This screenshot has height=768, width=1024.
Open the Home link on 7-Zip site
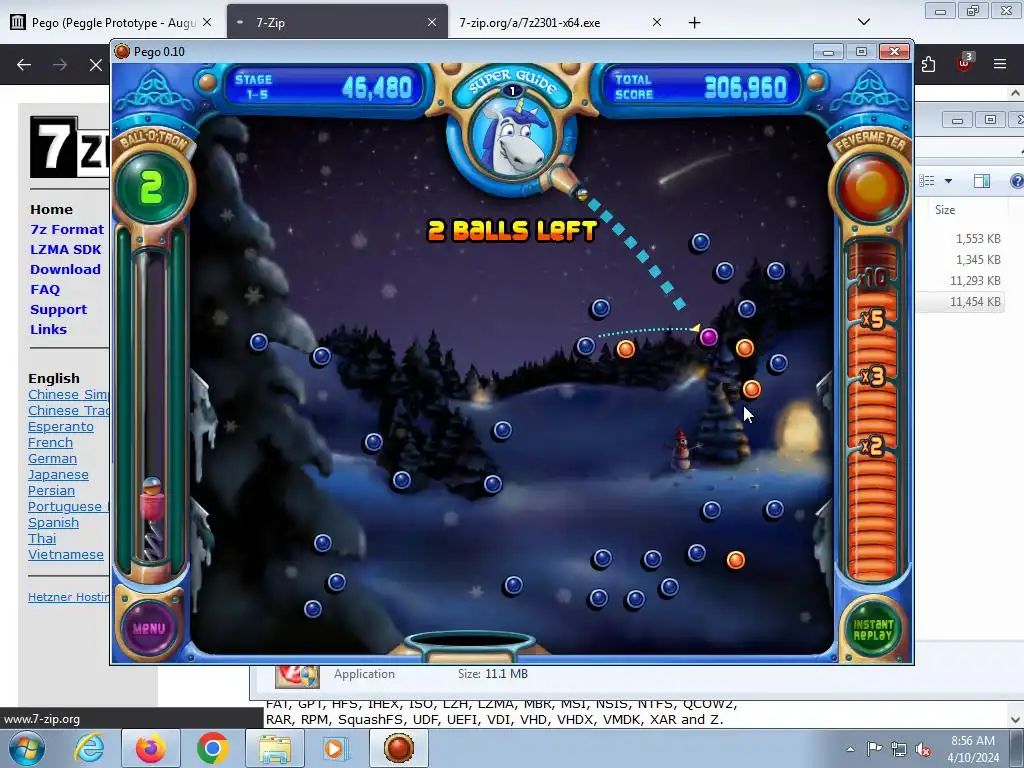(x=51, y=210)
